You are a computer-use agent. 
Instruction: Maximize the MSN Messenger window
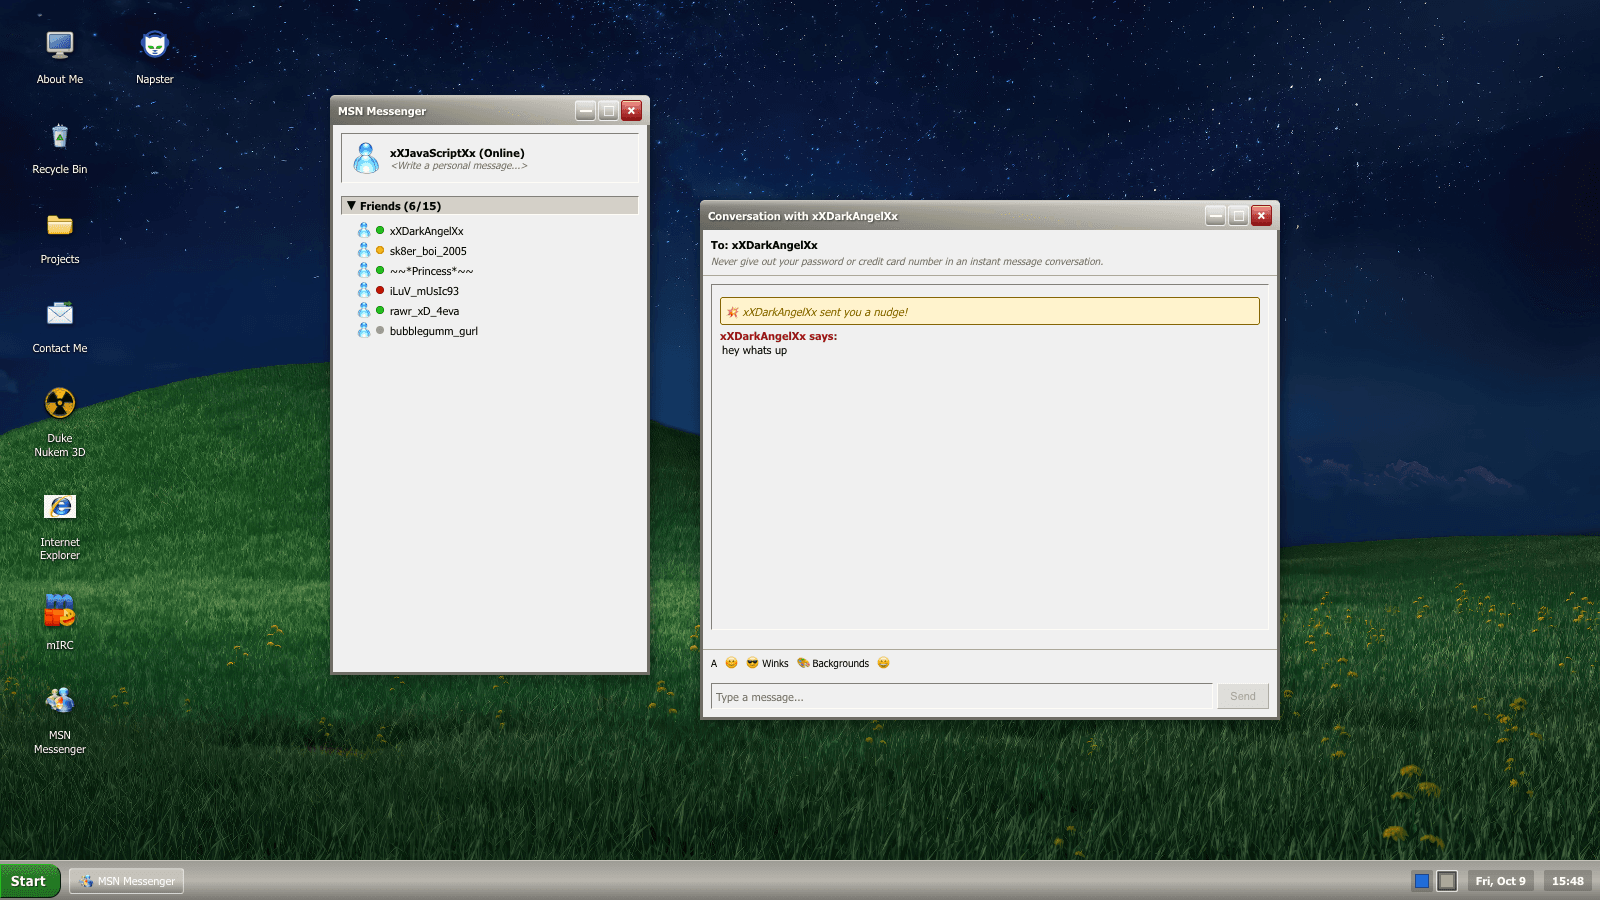pyautogui.click(x=608, y=111)
